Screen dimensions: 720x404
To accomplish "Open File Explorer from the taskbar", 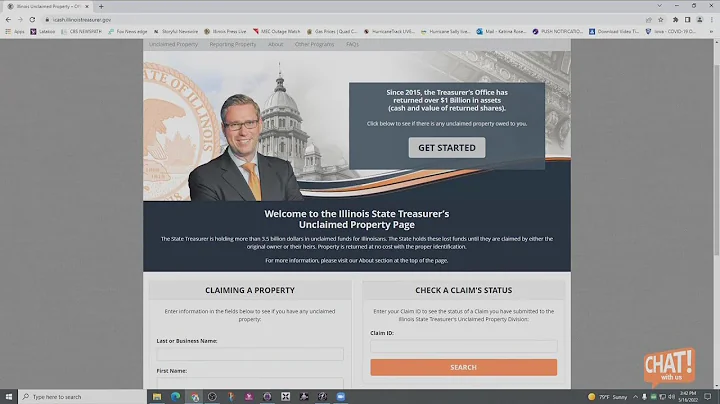I will click(157, 397).
